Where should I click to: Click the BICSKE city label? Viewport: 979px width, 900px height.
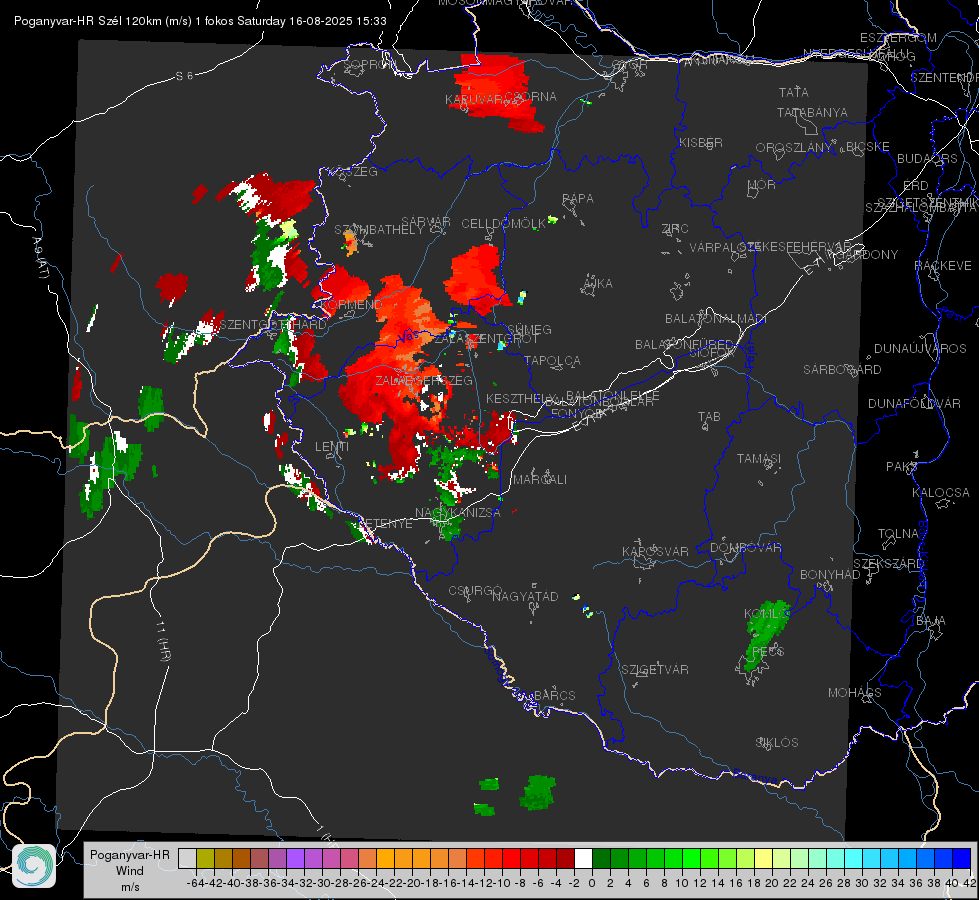coord(868,146)
